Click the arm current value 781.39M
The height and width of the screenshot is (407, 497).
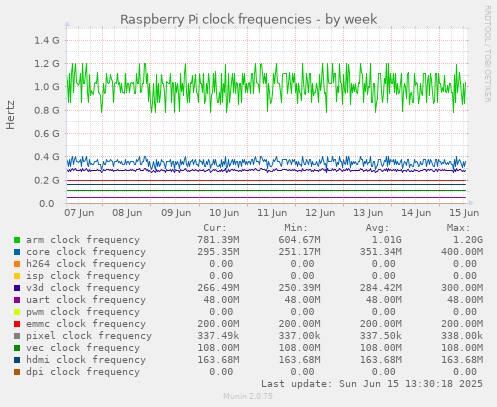218,240
